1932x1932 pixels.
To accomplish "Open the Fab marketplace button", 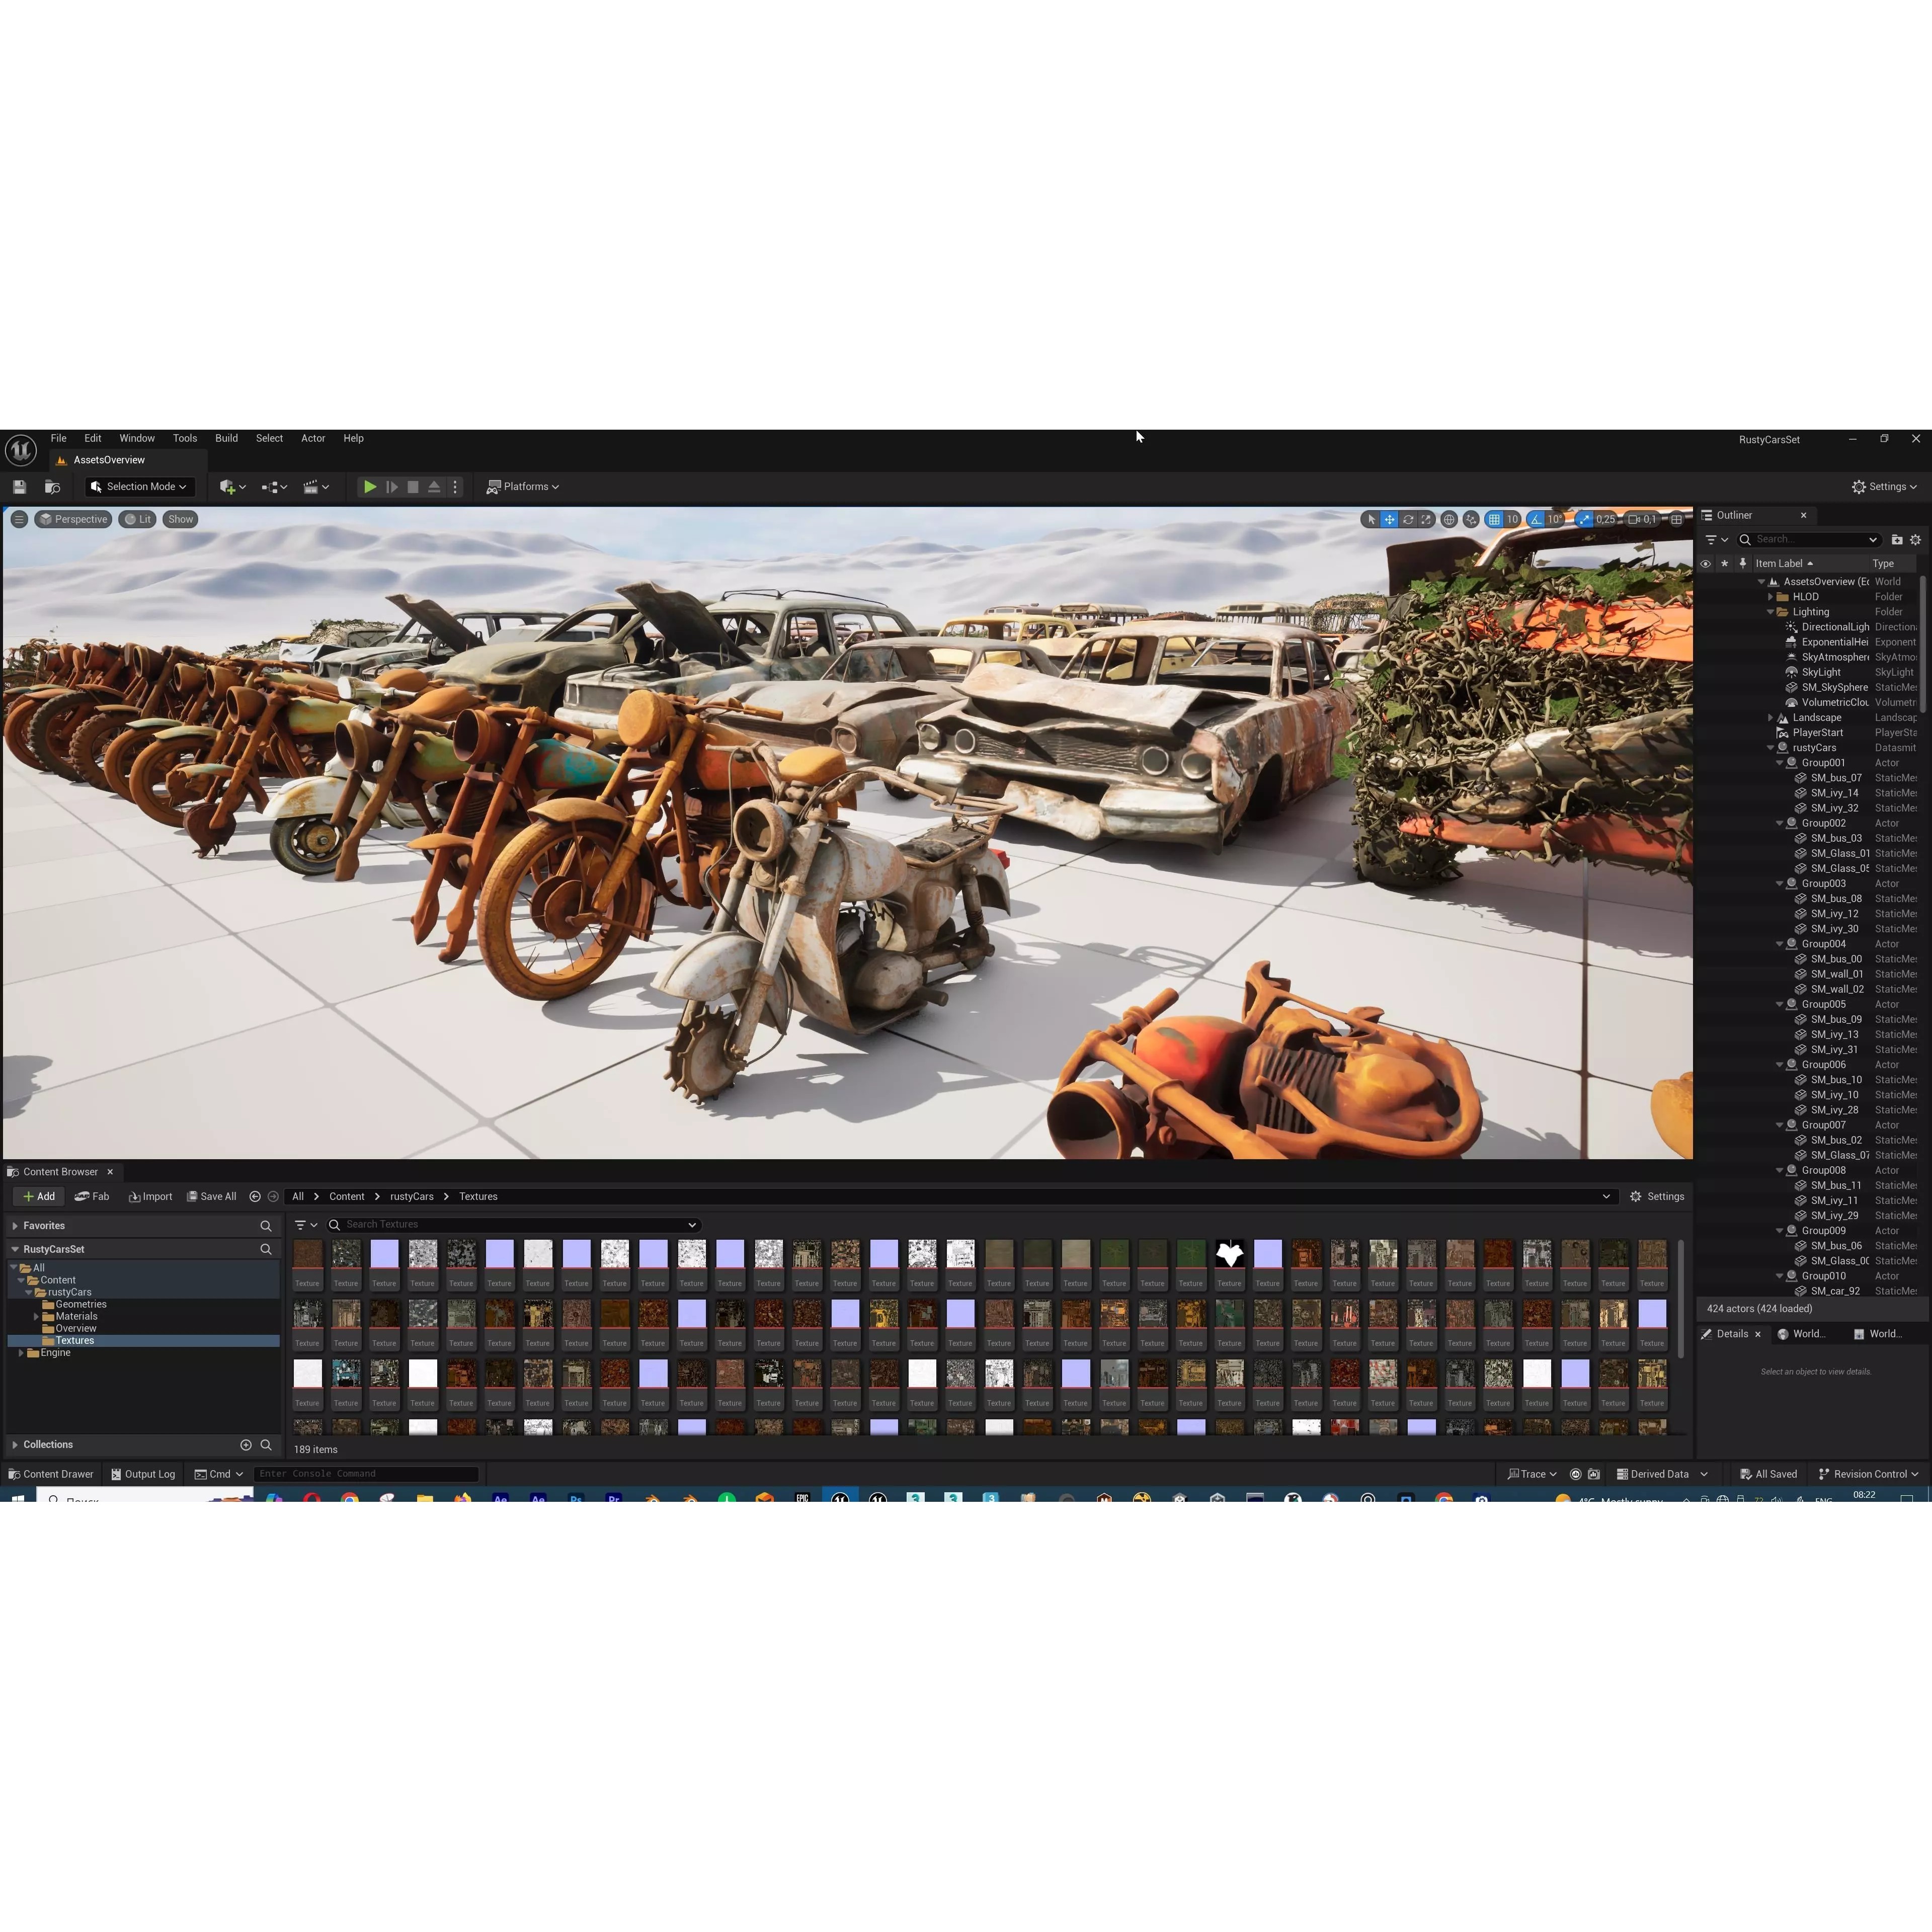I will point(91,1197).
